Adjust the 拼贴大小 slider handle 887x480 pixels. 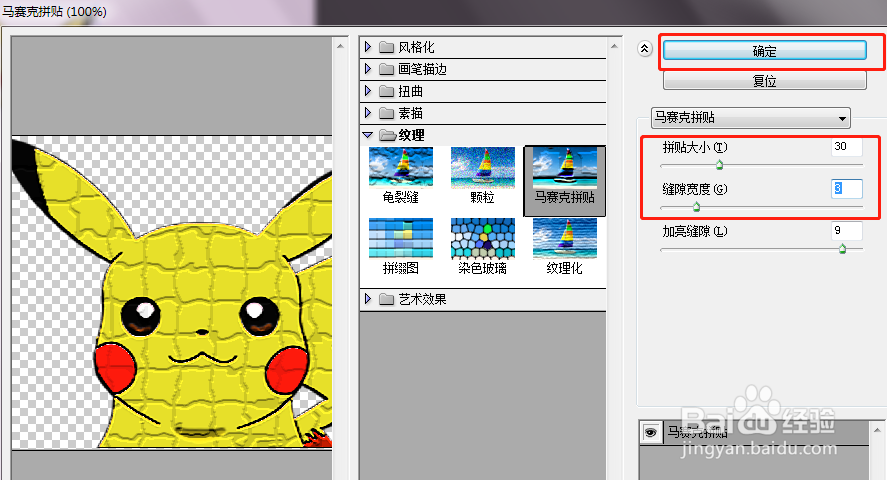coord(720,165)
